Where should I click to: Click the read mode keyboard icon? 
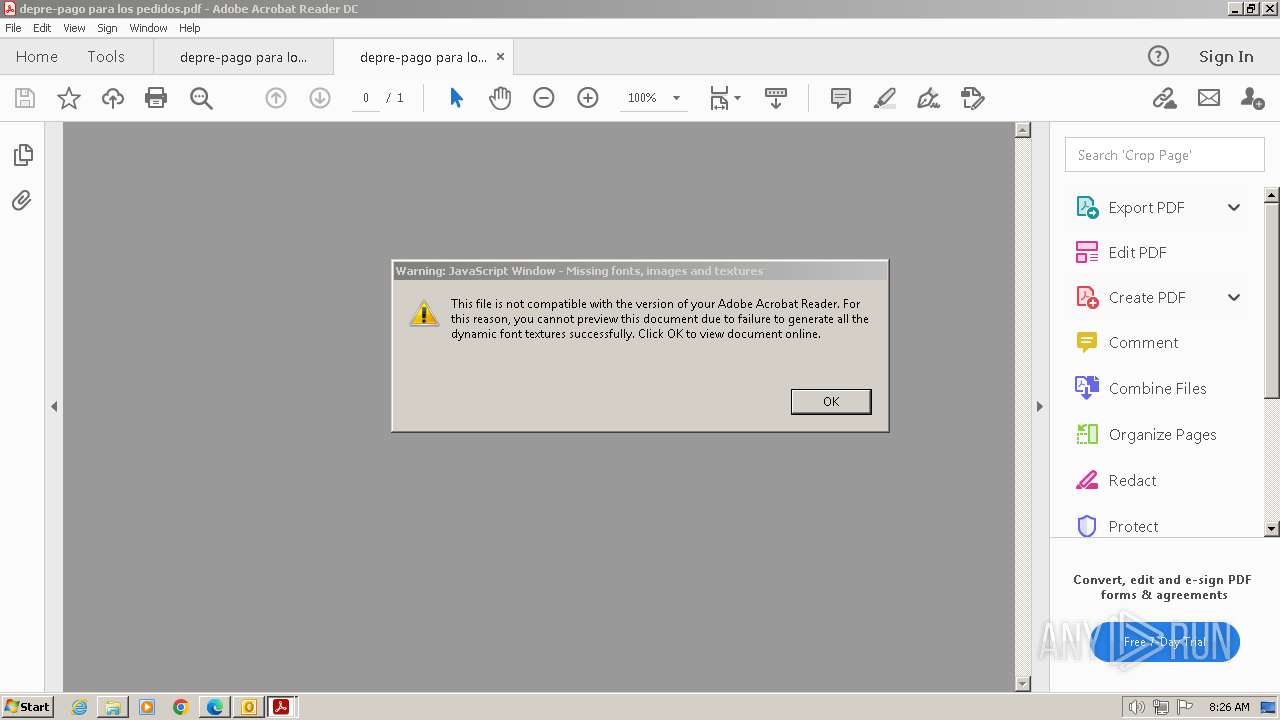tap(776, 98)
